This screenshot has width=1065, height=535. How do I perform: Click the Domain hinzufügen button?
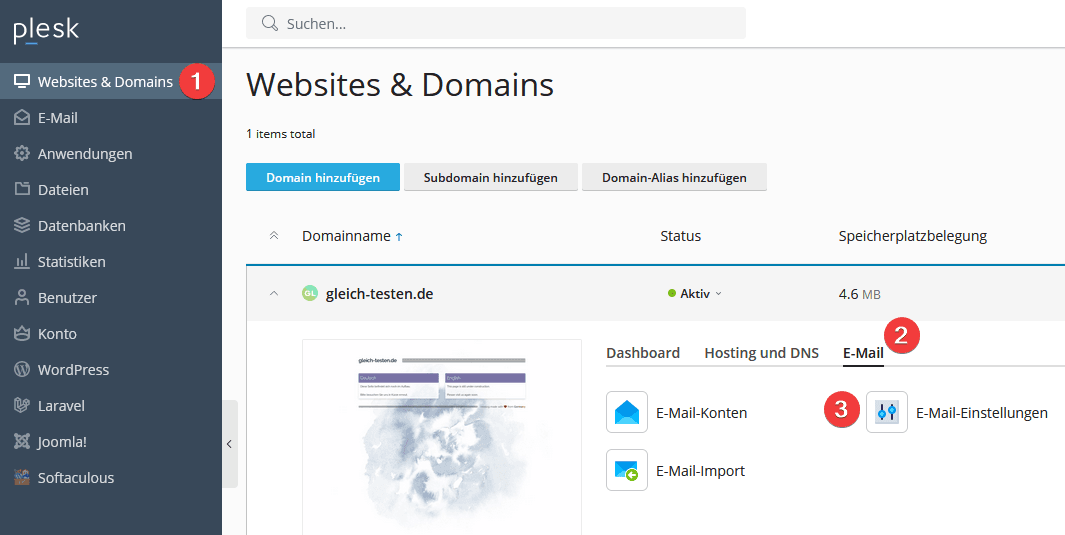click(x=323, y=177)
